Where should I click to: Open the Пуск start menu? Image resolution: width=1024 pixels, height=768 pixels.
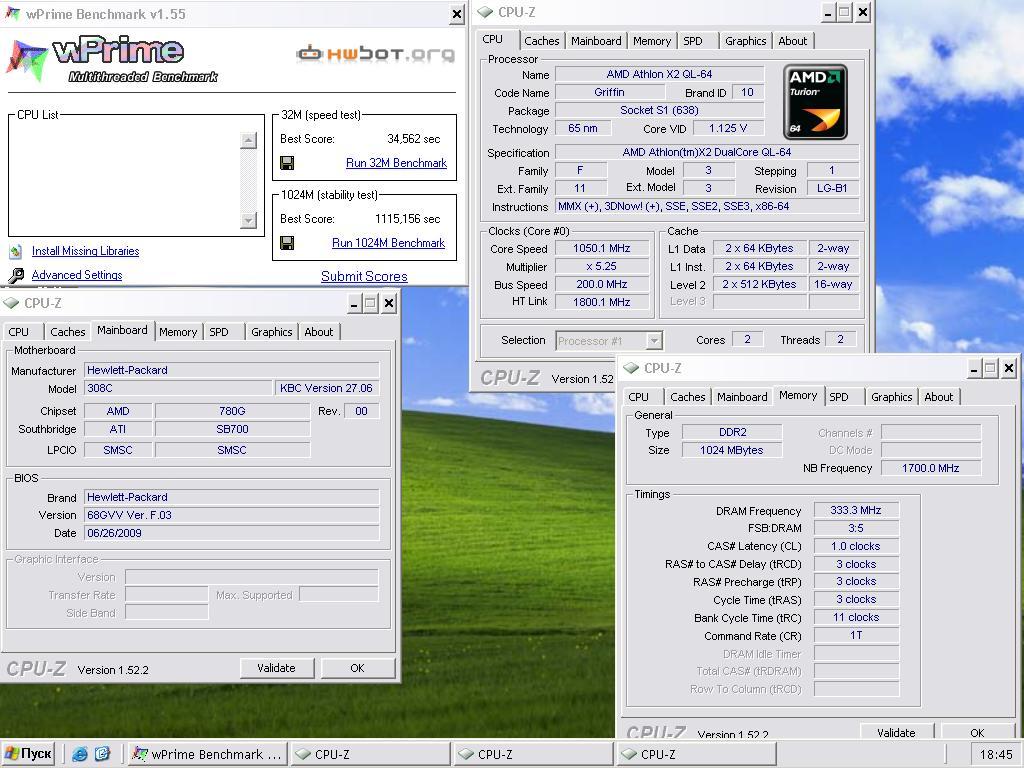28,754
